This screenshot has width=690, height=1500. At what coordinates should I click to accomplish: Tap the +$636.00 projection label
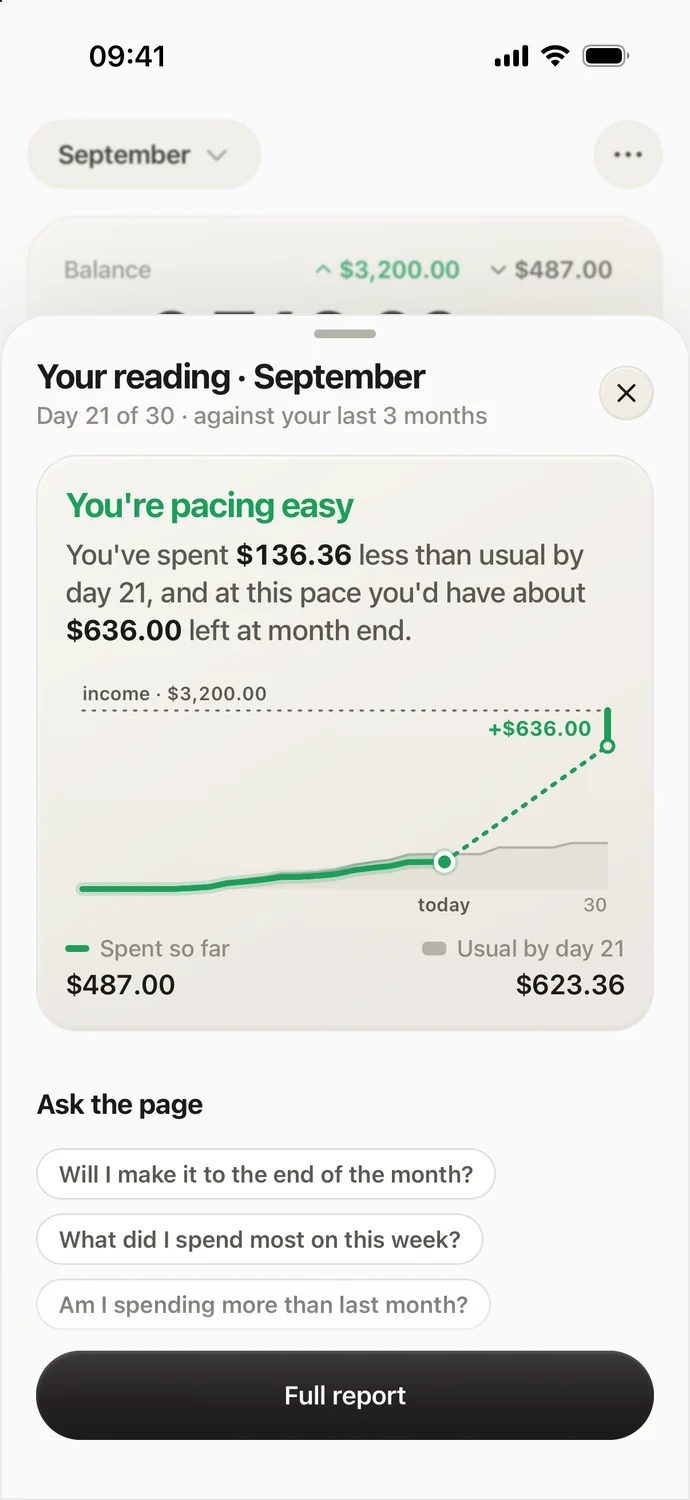tap(539, 729)
